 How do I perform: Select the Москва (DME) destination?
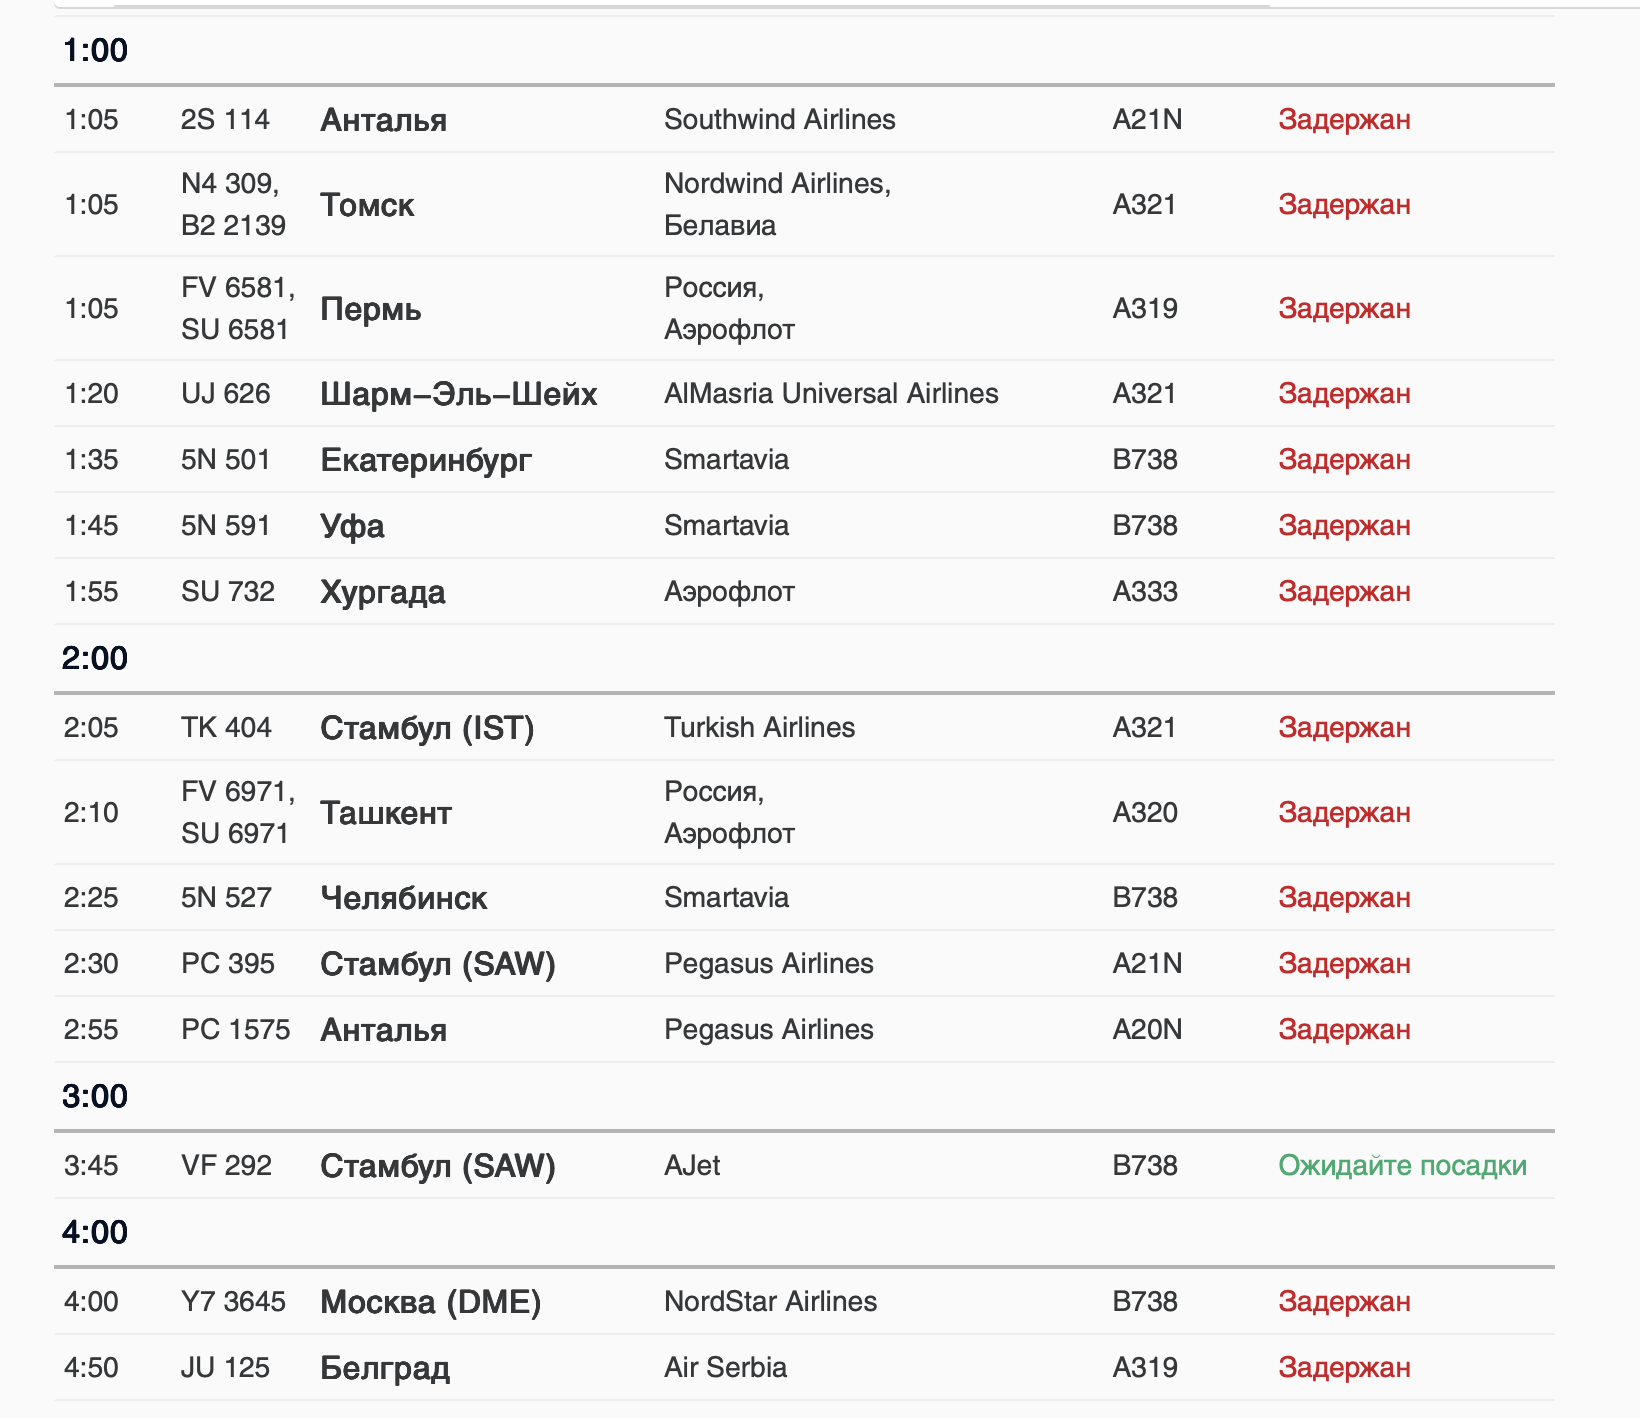pos(430,1302)
